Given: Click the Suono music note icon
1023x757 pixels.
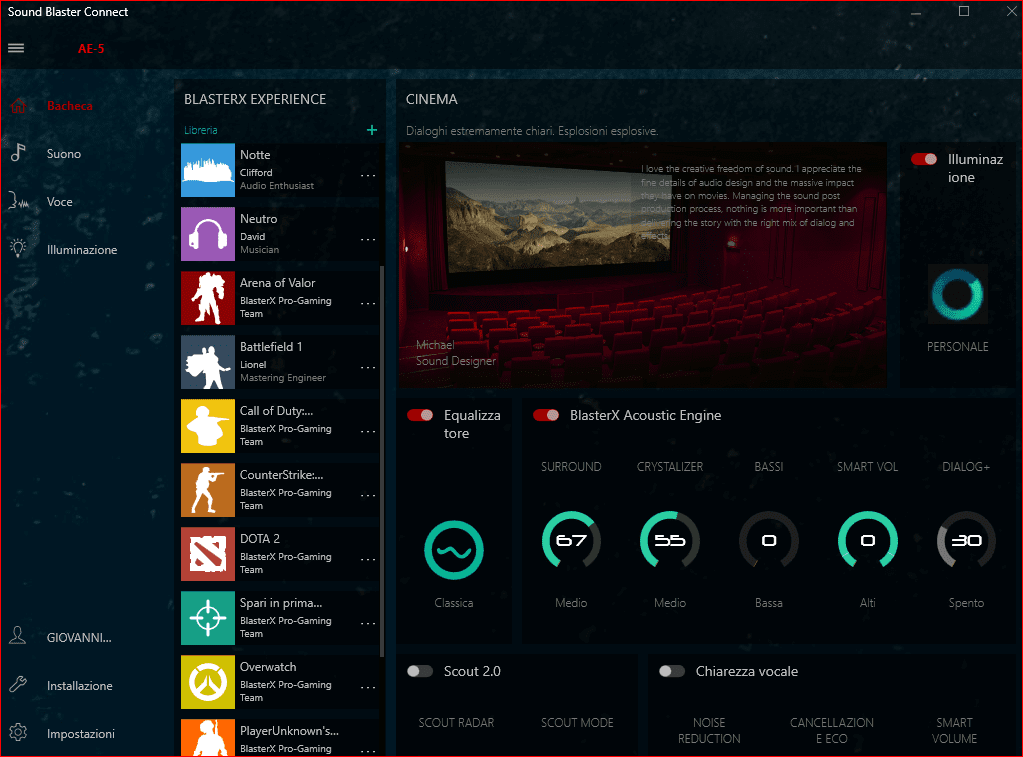Looking at the screenshot, I should click(x=17, y=153).
